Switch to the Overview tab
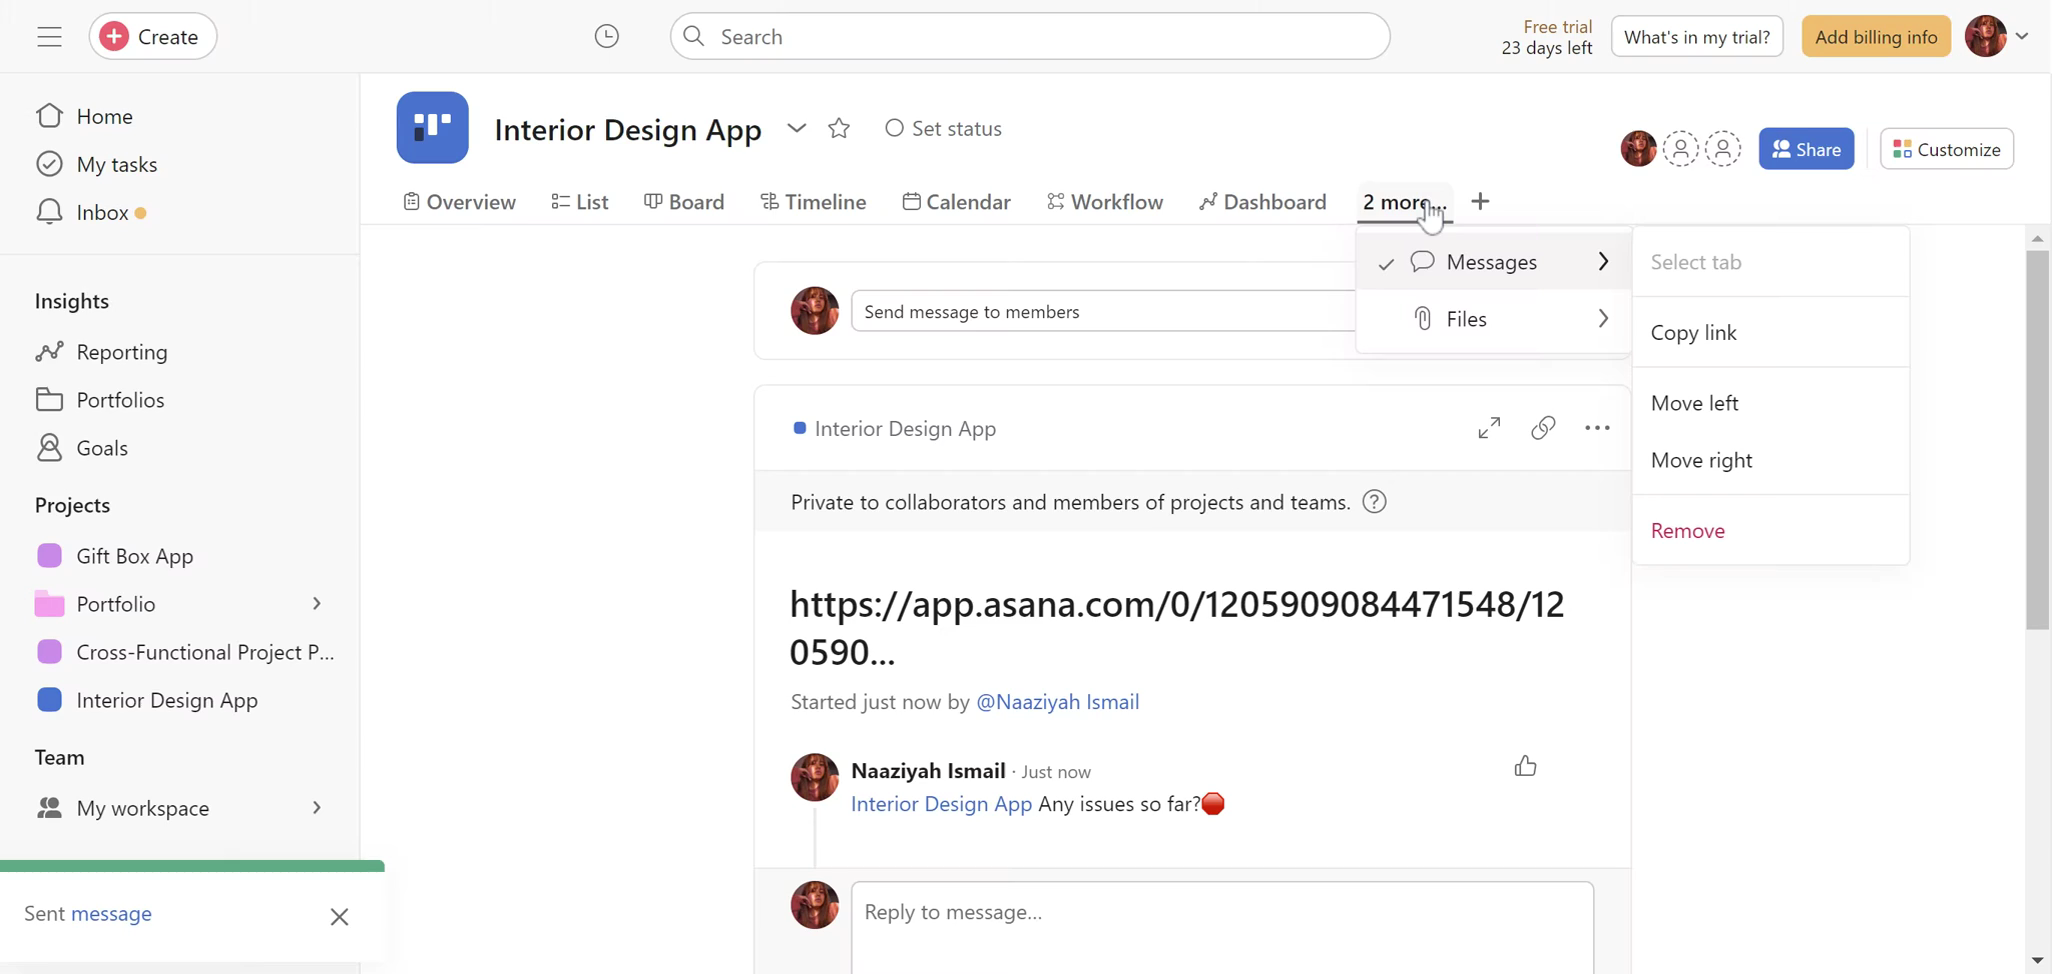The height and width of the screenshot is (974, 2052). (459, 202)
